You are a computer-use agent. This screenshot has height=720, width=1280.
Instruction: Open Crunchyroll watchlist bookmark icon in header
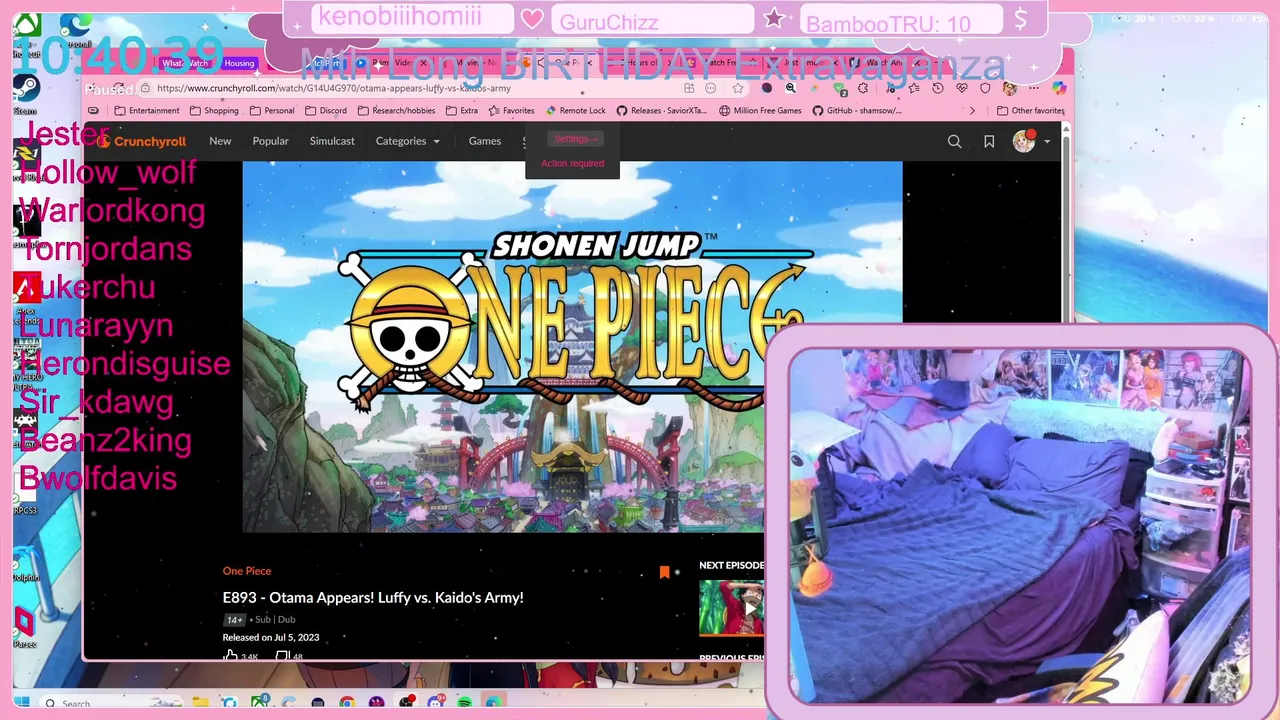pos(989,142)
